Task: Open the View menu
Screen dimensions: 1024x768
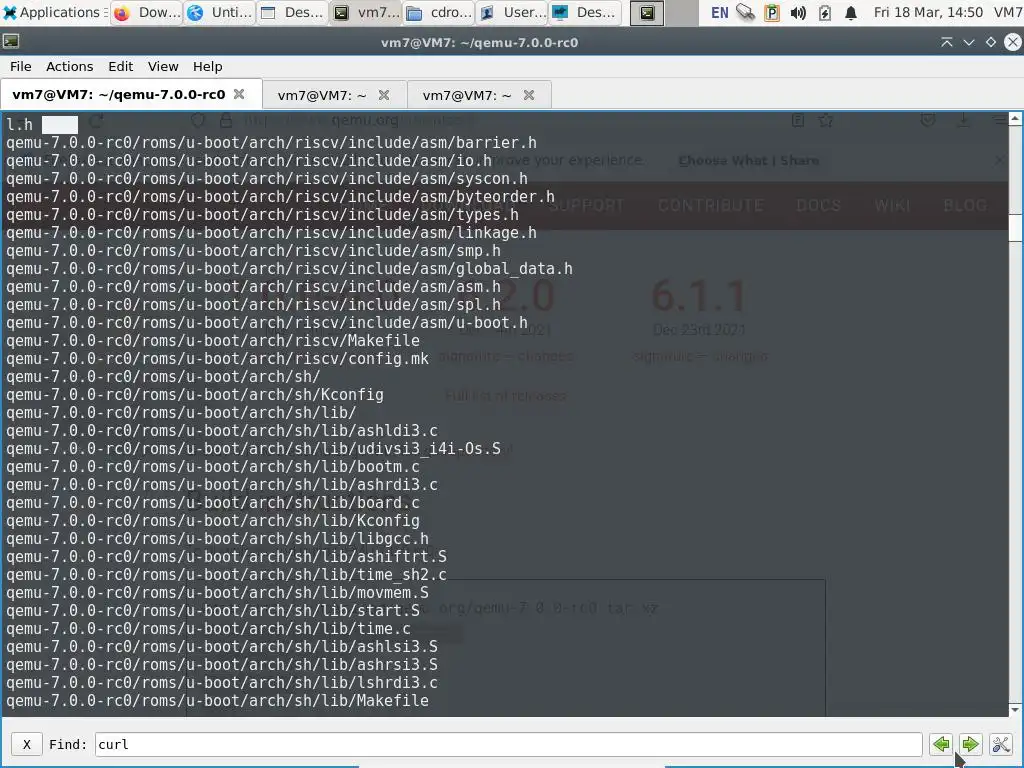Action: click(x=163, y=67)
